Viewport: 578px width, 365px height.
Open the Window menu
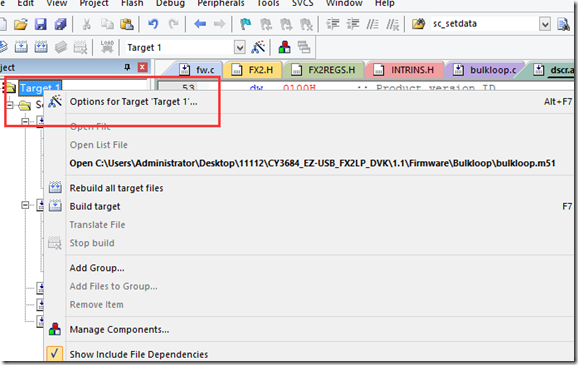tap(344, 3)
